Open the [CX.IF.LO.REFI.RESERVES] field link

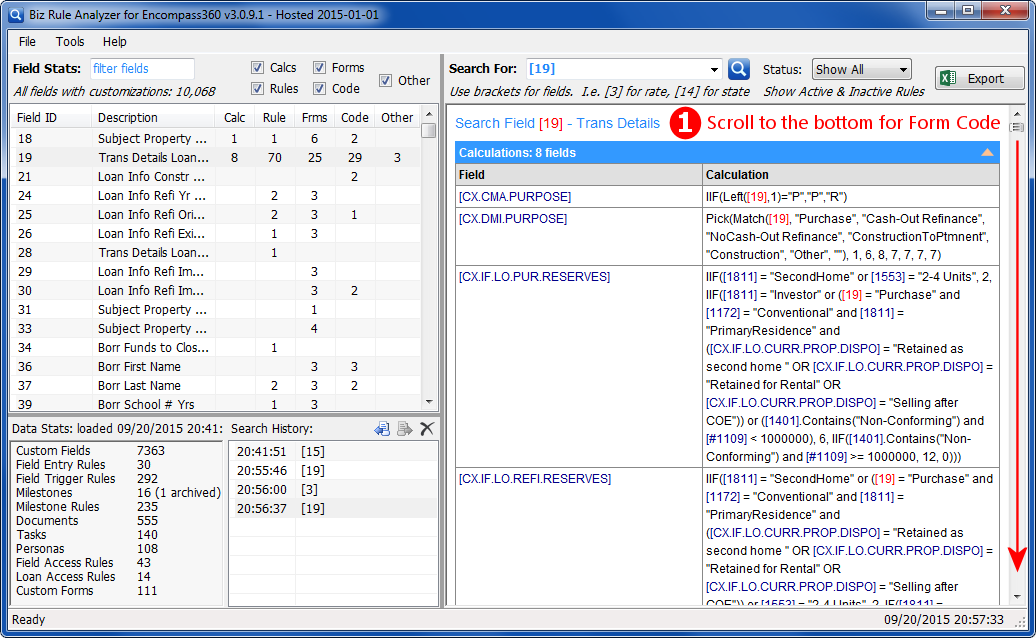(x=535, y=479)
